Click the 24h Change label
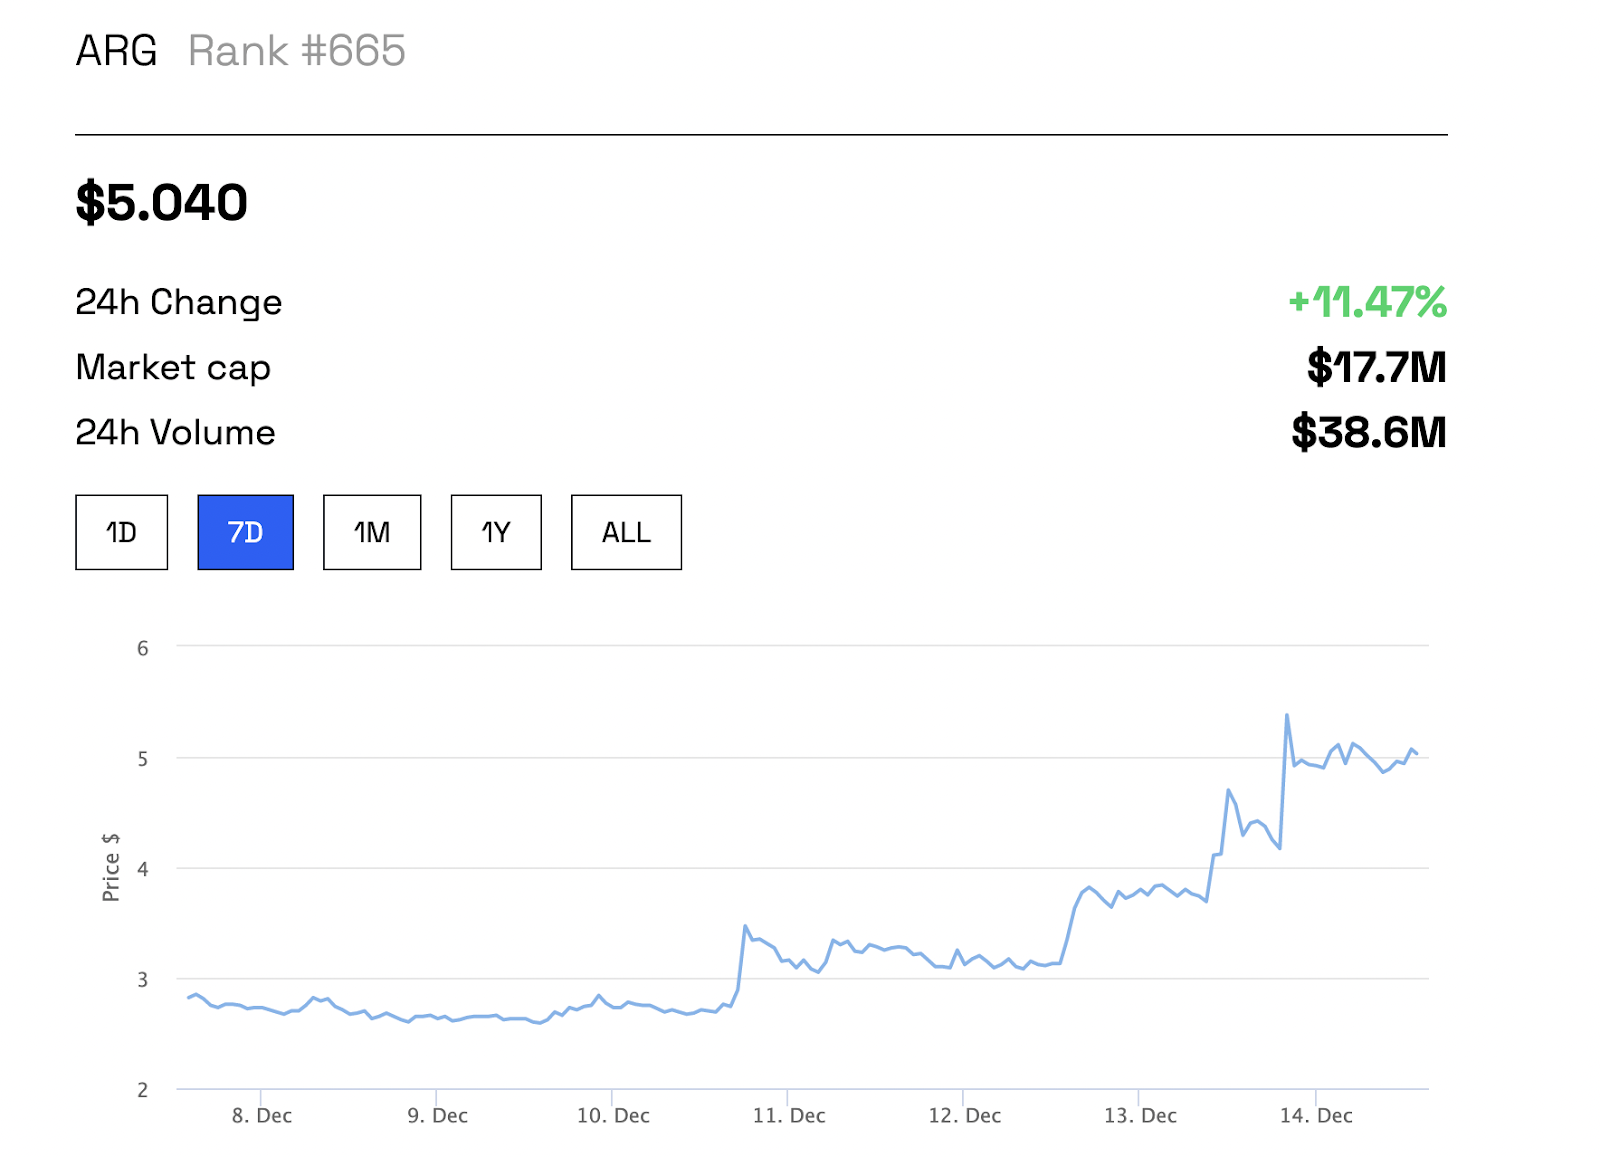The height and width of the screenshot is (1157, 1600). tap(178, 302)
